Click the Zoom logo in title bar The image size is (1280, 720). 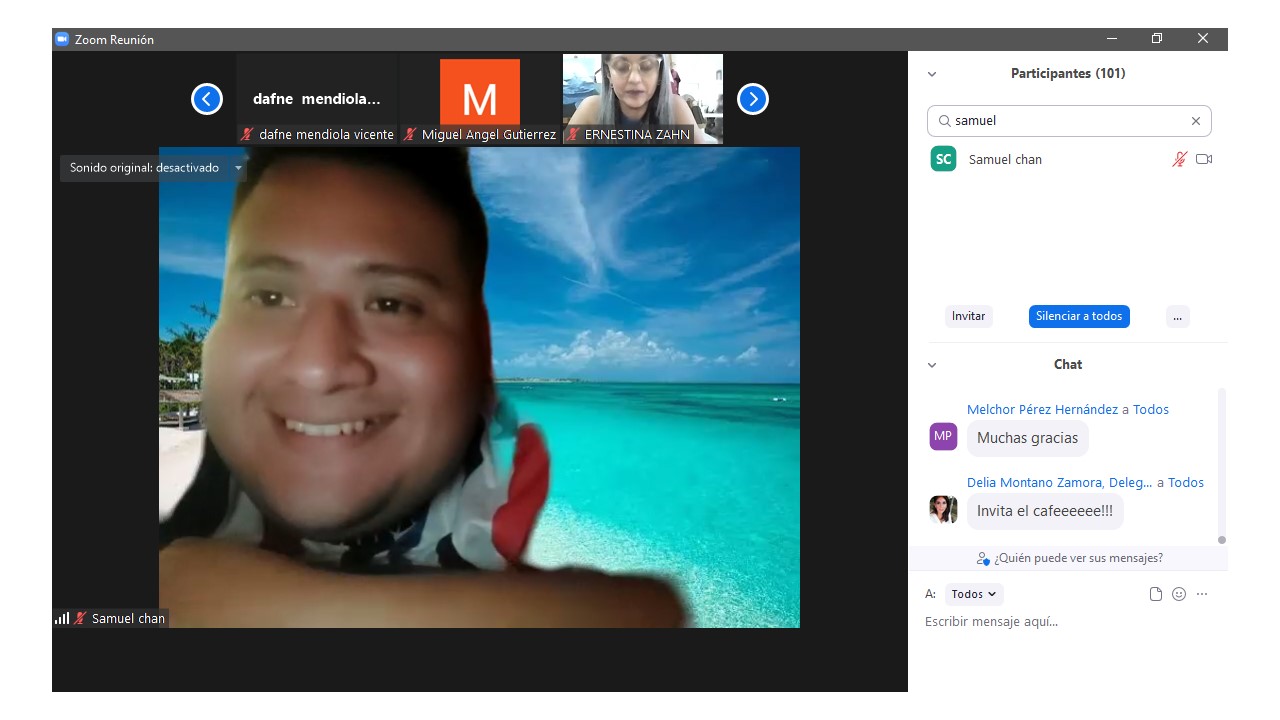pos(62,39)
